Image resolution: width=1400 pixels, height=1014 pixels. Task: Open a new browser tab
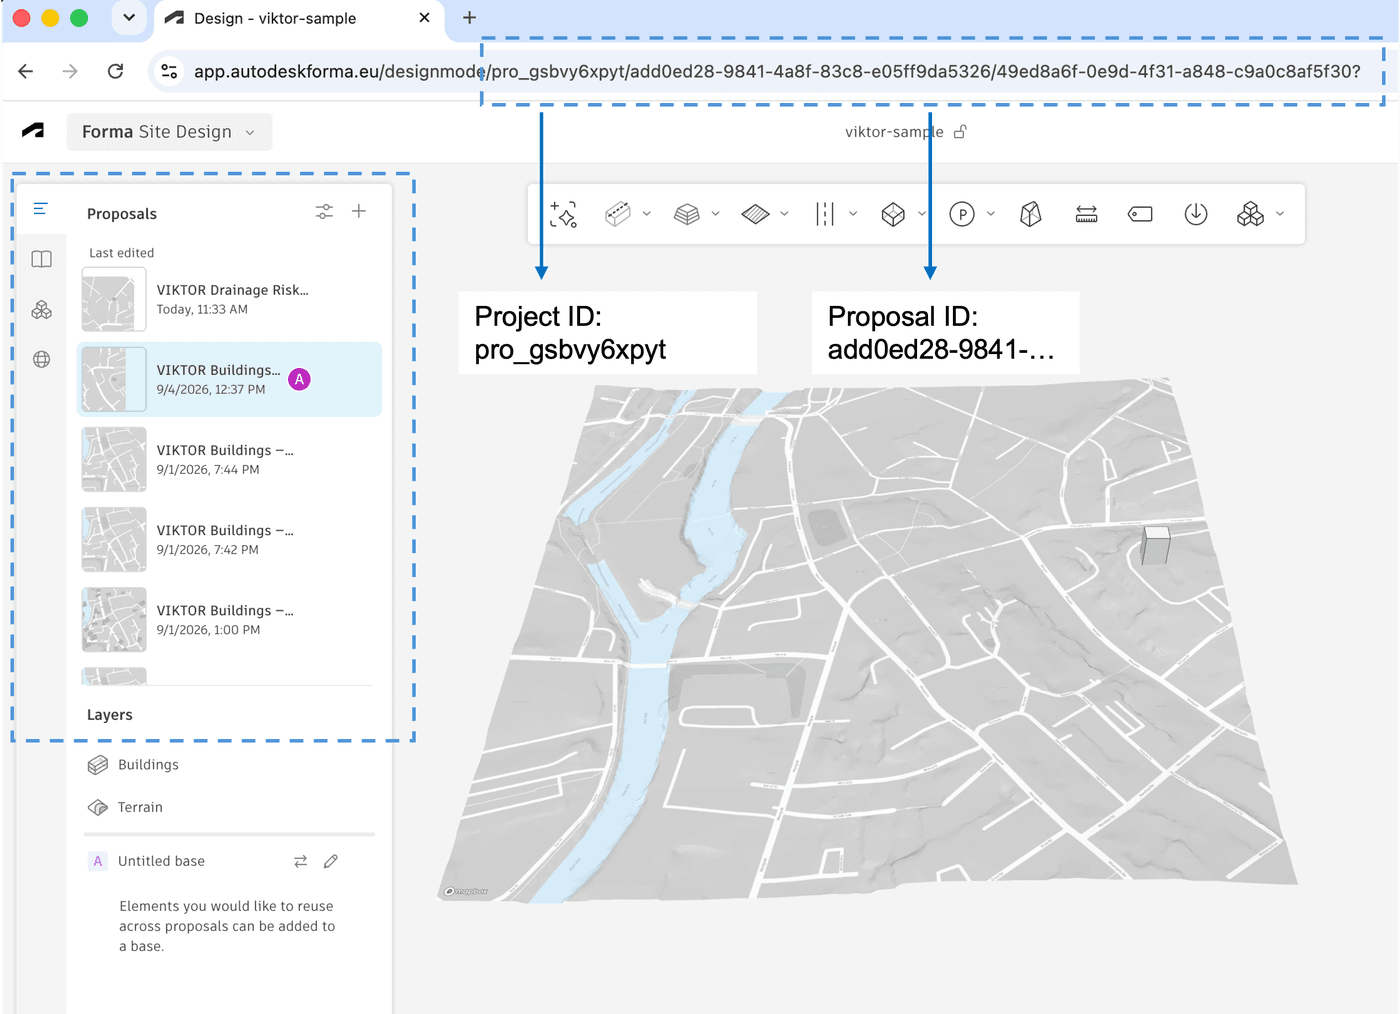pyautogui.click(x=469, y=17)
